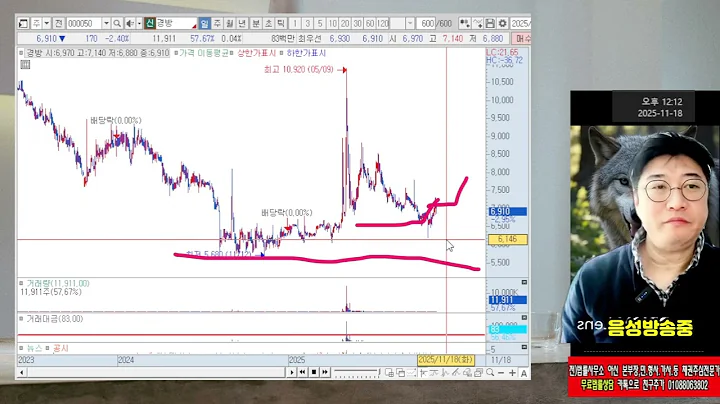
Task: Select interval 60 button
Action: pyautogui.click(x=370, y=23)
